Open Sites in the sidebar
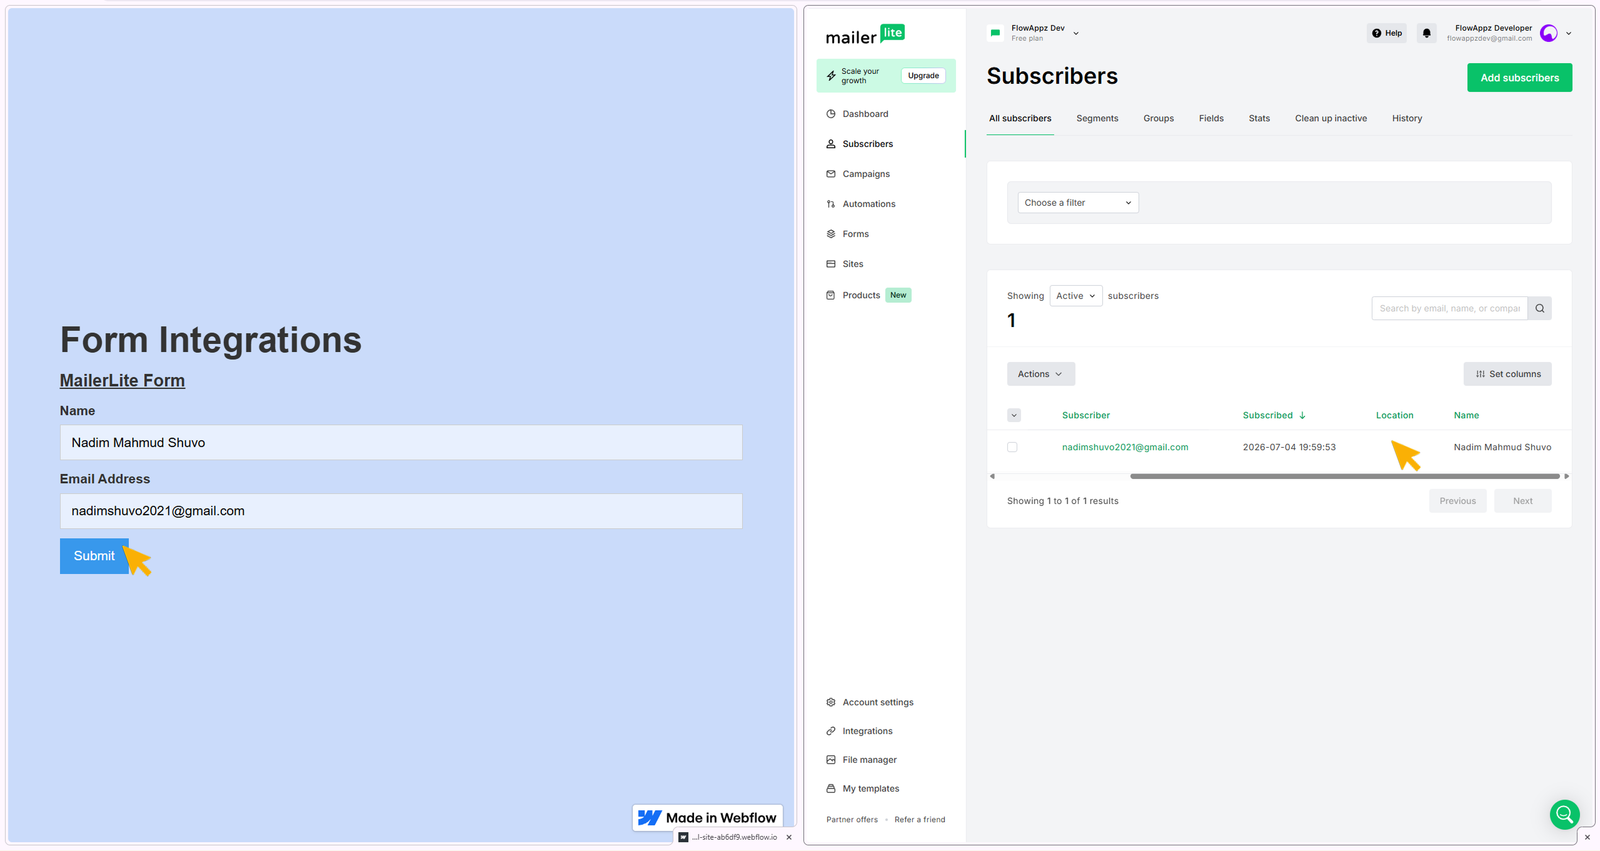 point(852,264)
